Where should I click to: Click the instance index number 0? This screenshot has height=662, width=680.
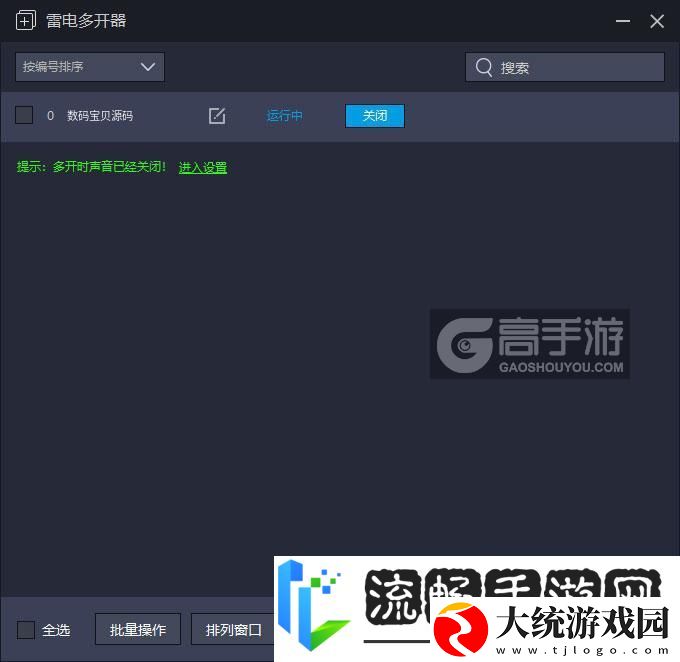pyautogui.click(x=50, y=116)
